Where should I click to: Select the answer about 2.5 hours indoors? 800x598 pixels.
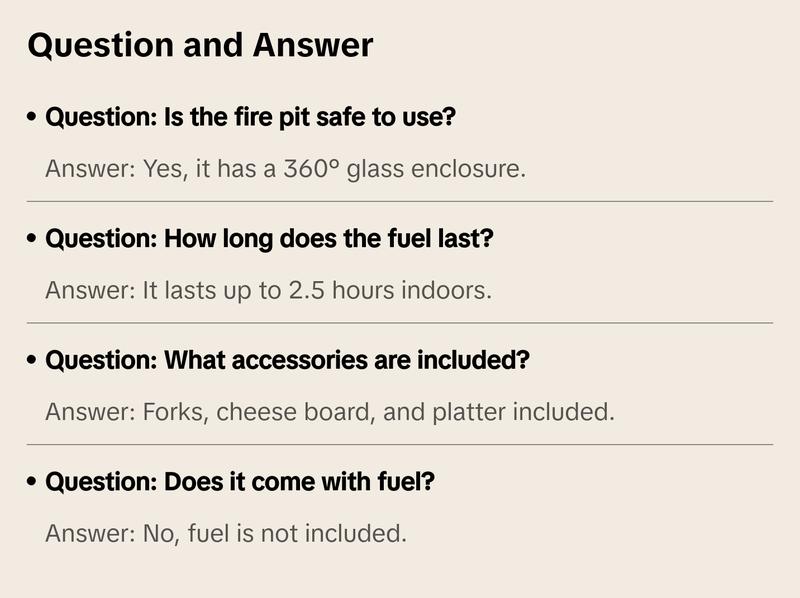pos(269,290)
